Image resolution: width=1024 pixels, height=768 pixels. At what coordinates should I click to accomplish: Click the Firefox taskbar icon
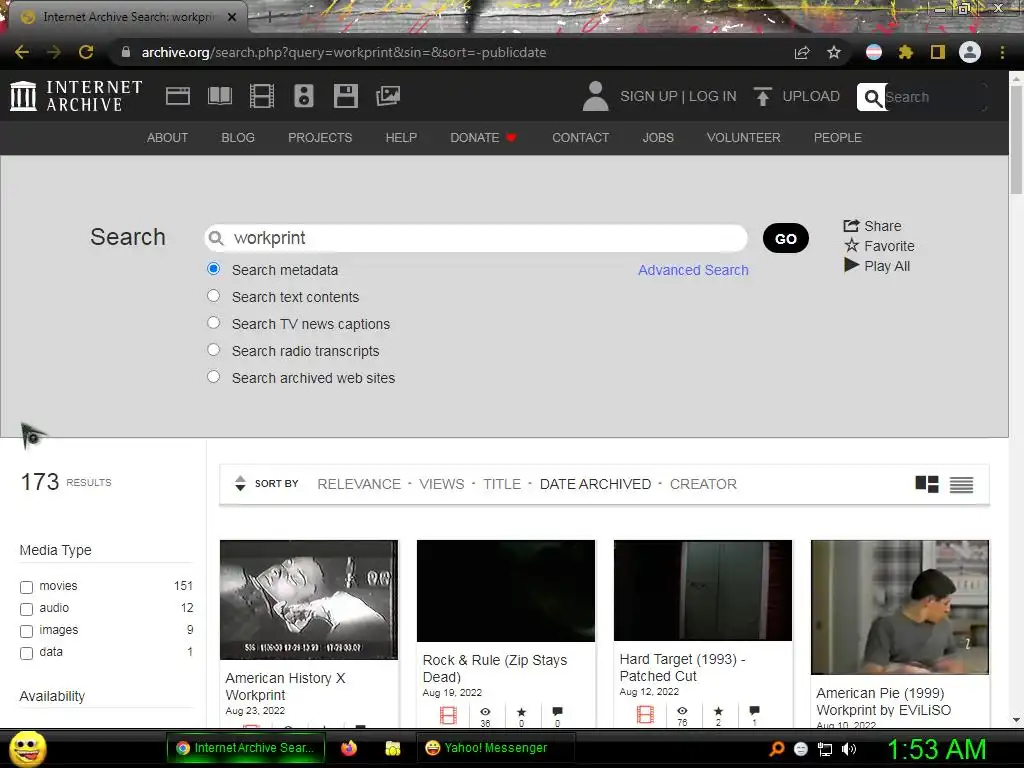click(x=349, y=748)
